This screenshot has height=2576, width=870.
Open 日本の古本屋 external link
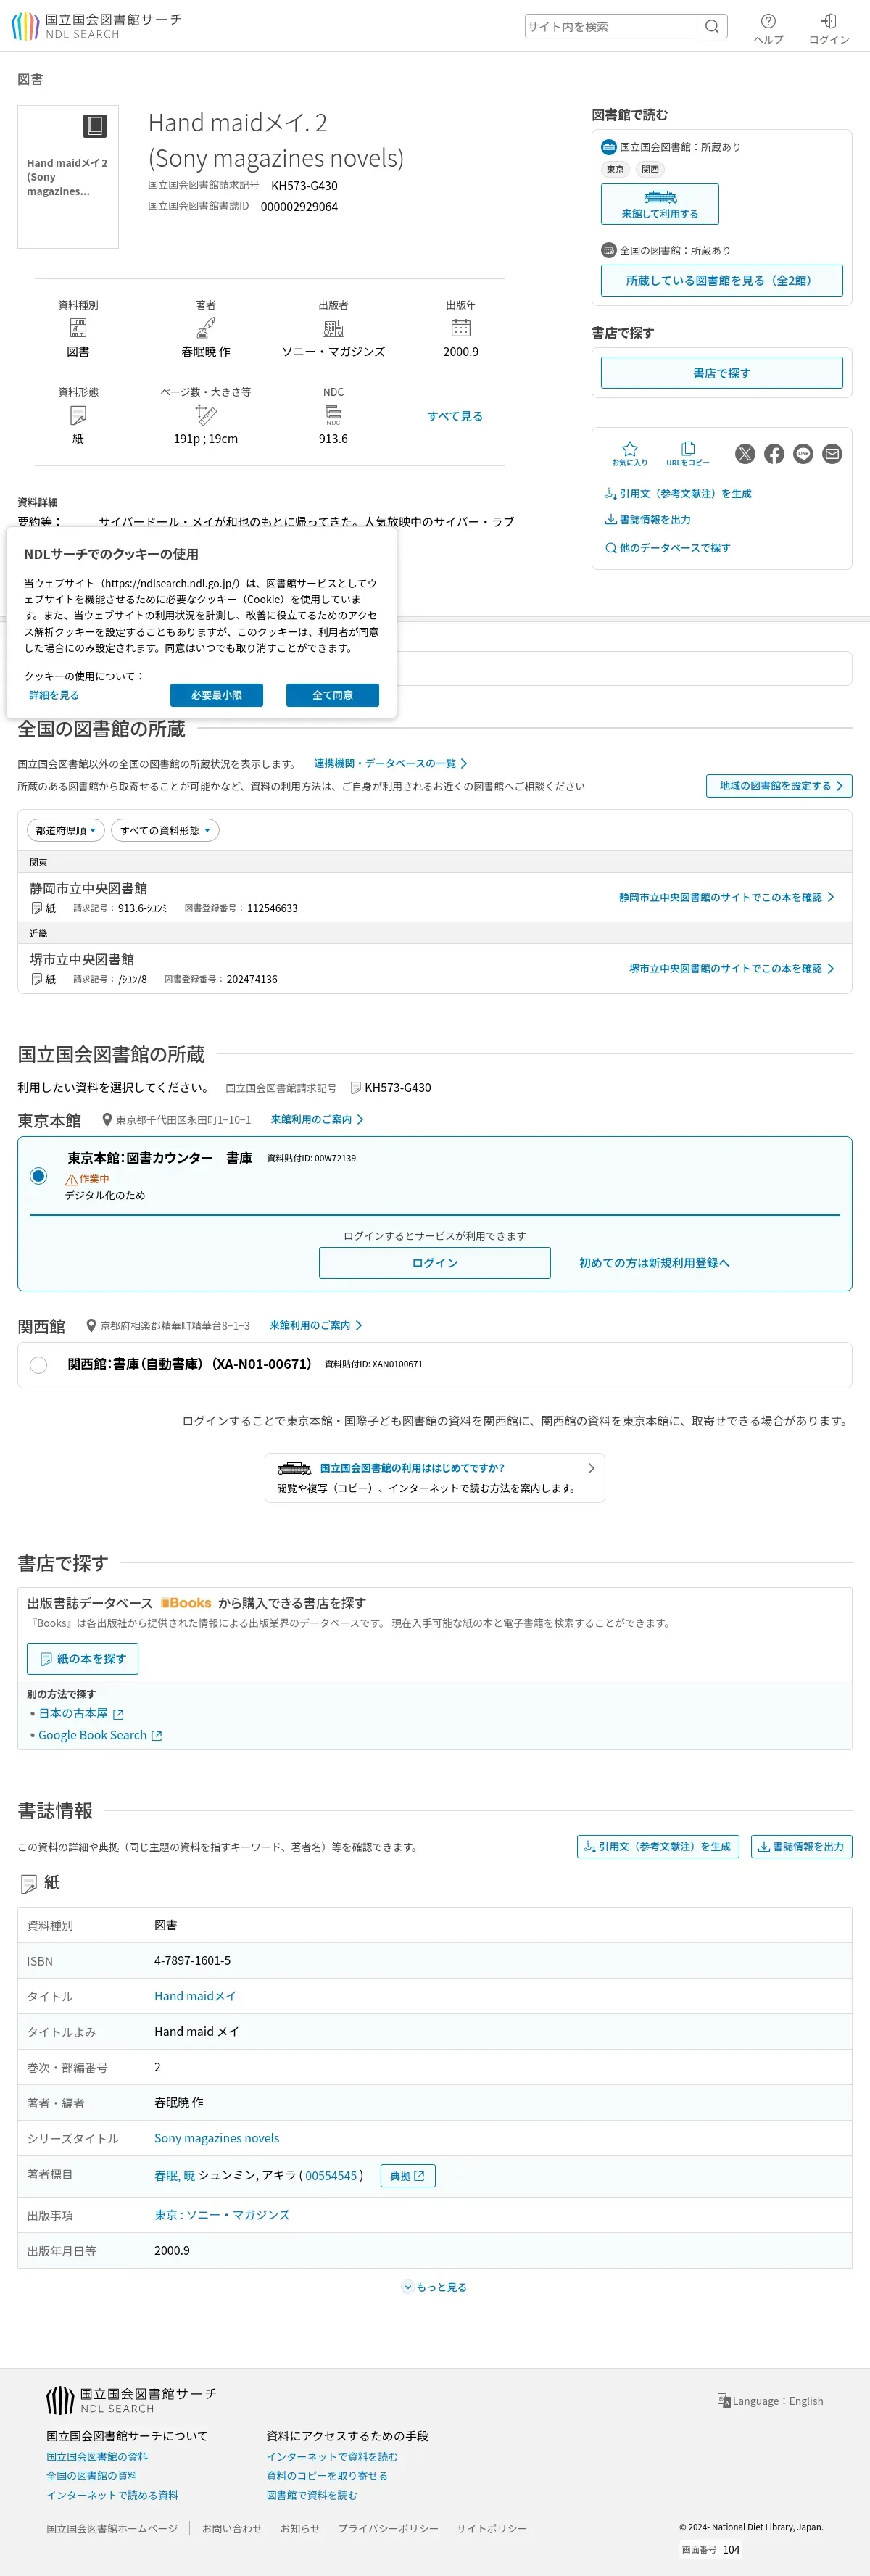click(80, 1713)
